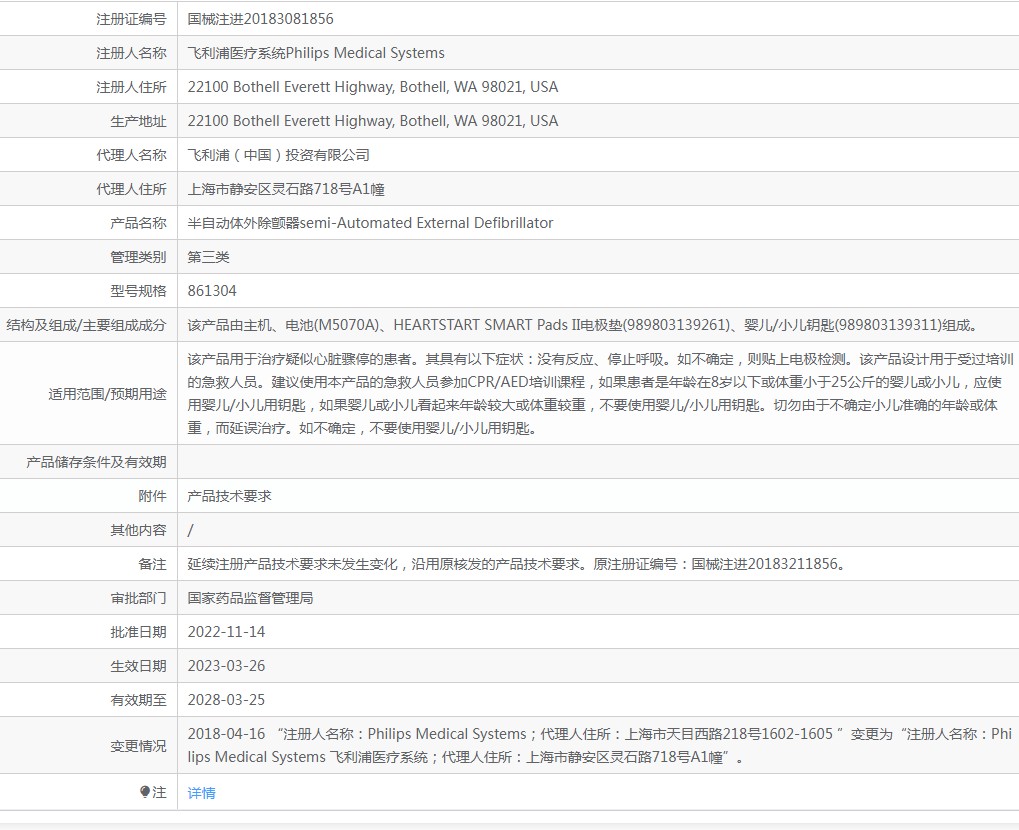Select agent name 飞利浦（中国）投资有限公司
This screenshot has width=1019, height=830.
tap(279, 155)
